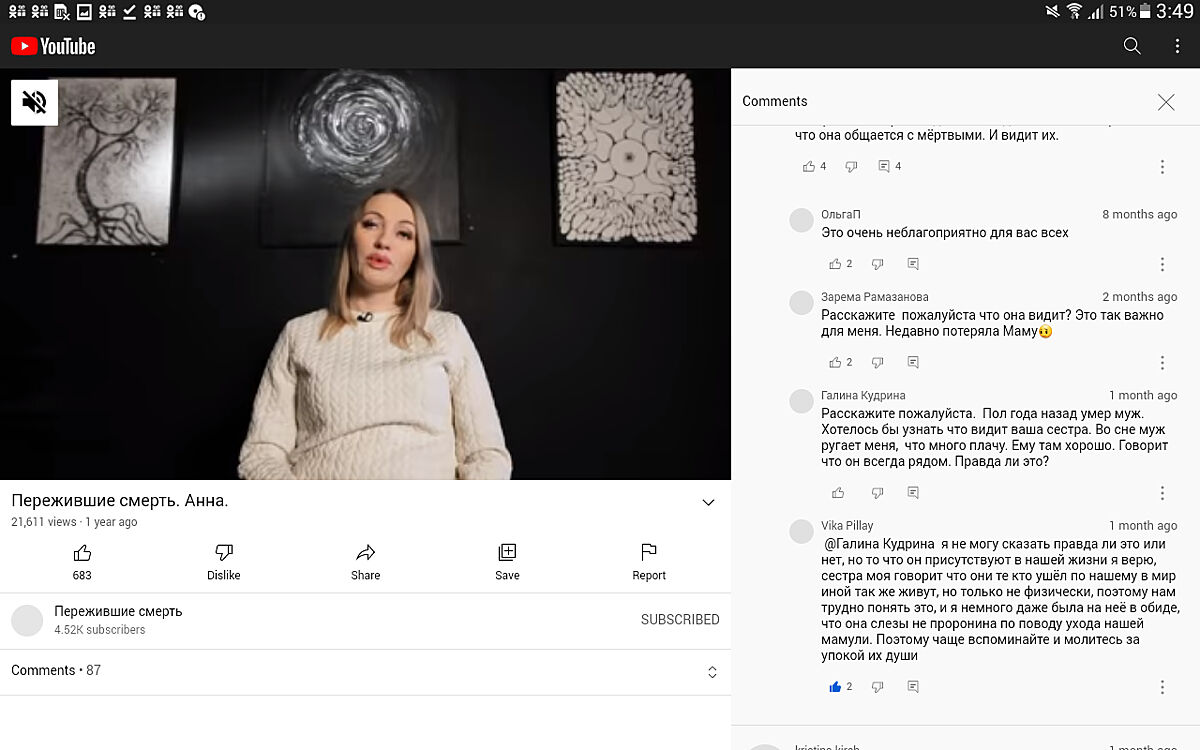1200x750 pixels.
Task: Open options menu for Галина Кудрина's comment
Action: 1162,493
